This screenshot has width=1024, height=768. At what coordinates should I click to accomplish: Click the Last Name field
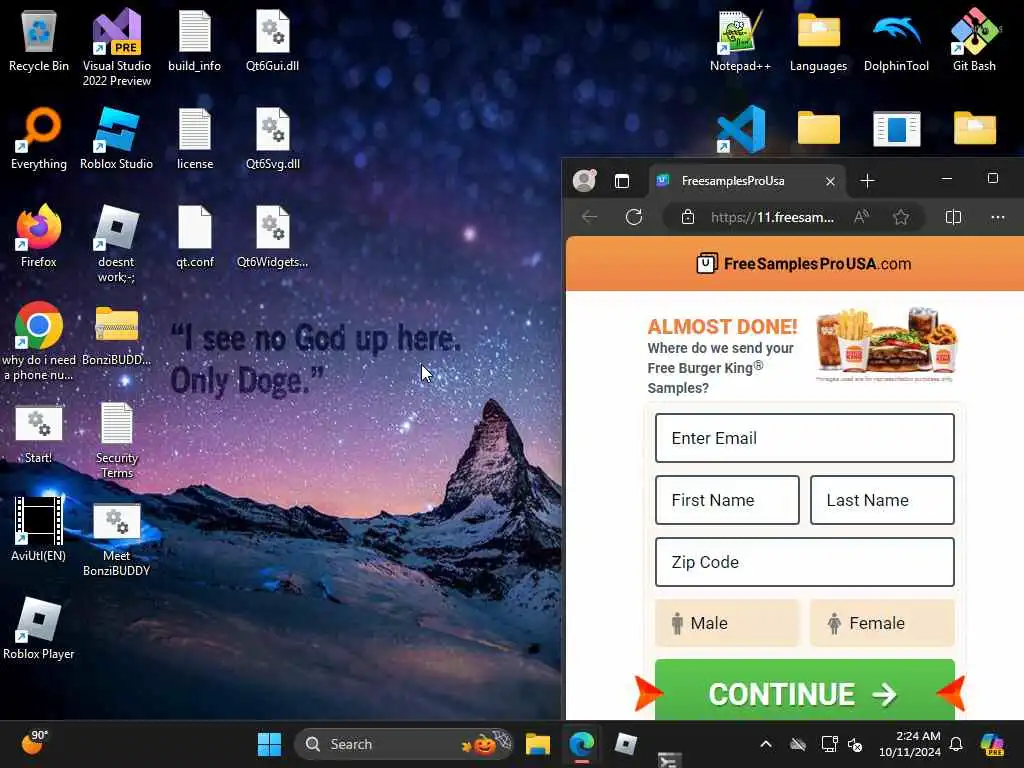(882, 500)
